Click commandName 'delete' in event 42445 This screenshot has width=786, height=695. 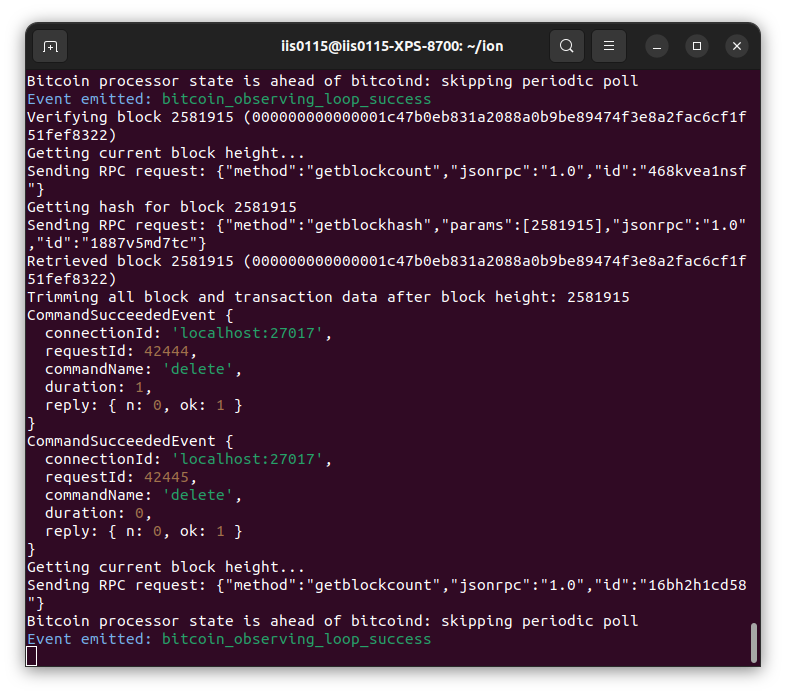[198, 495]
